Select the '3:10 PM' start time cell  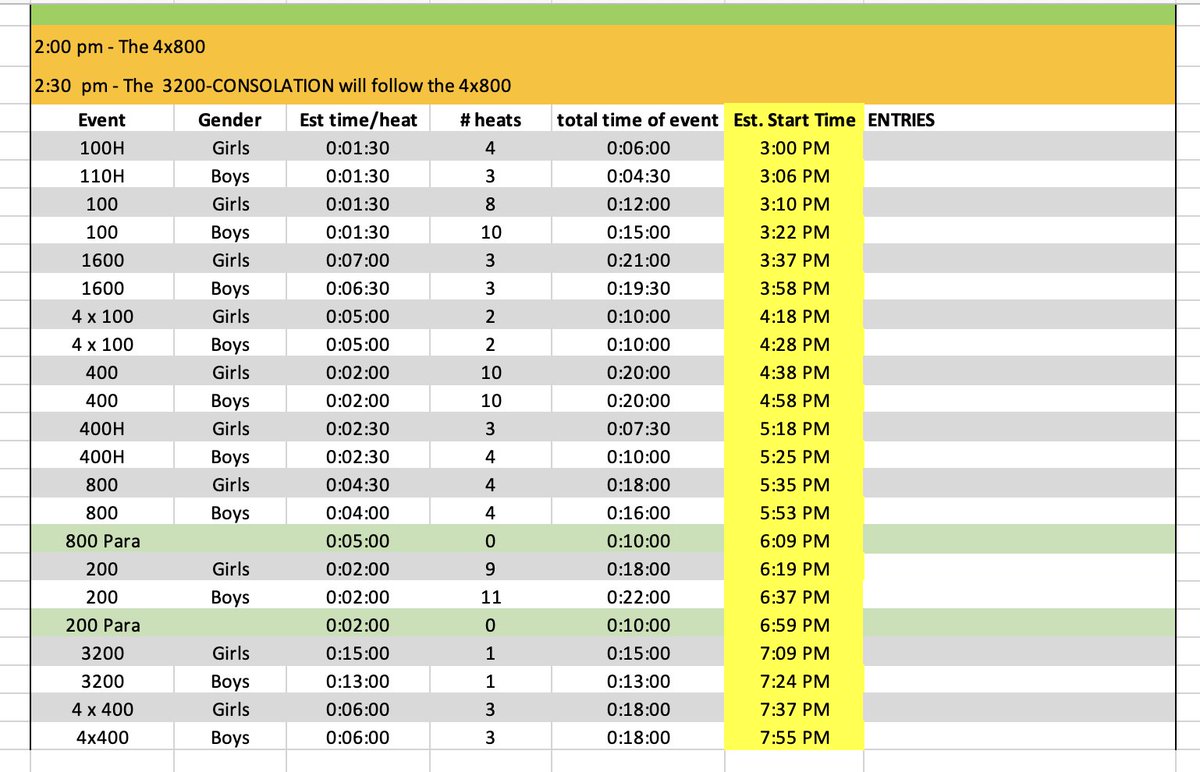[794, 204]
